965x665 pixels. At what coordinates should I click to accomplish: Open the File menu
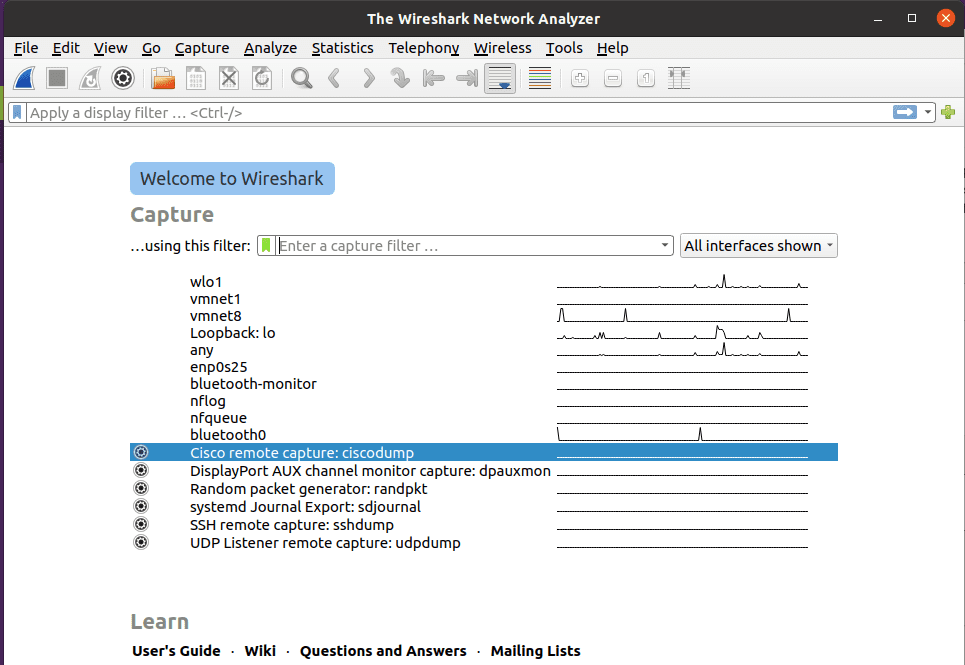click(x=26, y=48)
